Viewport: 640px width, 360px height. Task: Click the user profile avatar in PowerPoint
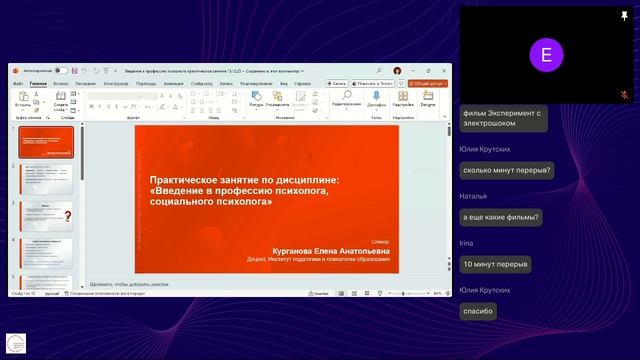pyautogui.click(x=397, y=71)
